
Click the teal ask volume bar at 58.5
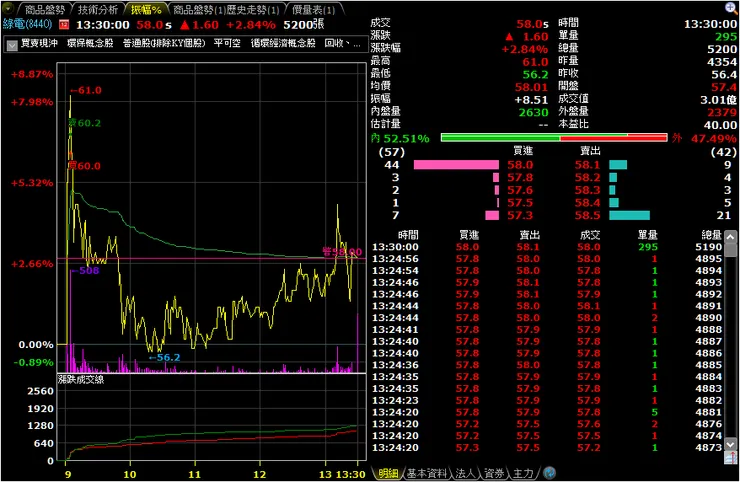(x=630, y=216)
